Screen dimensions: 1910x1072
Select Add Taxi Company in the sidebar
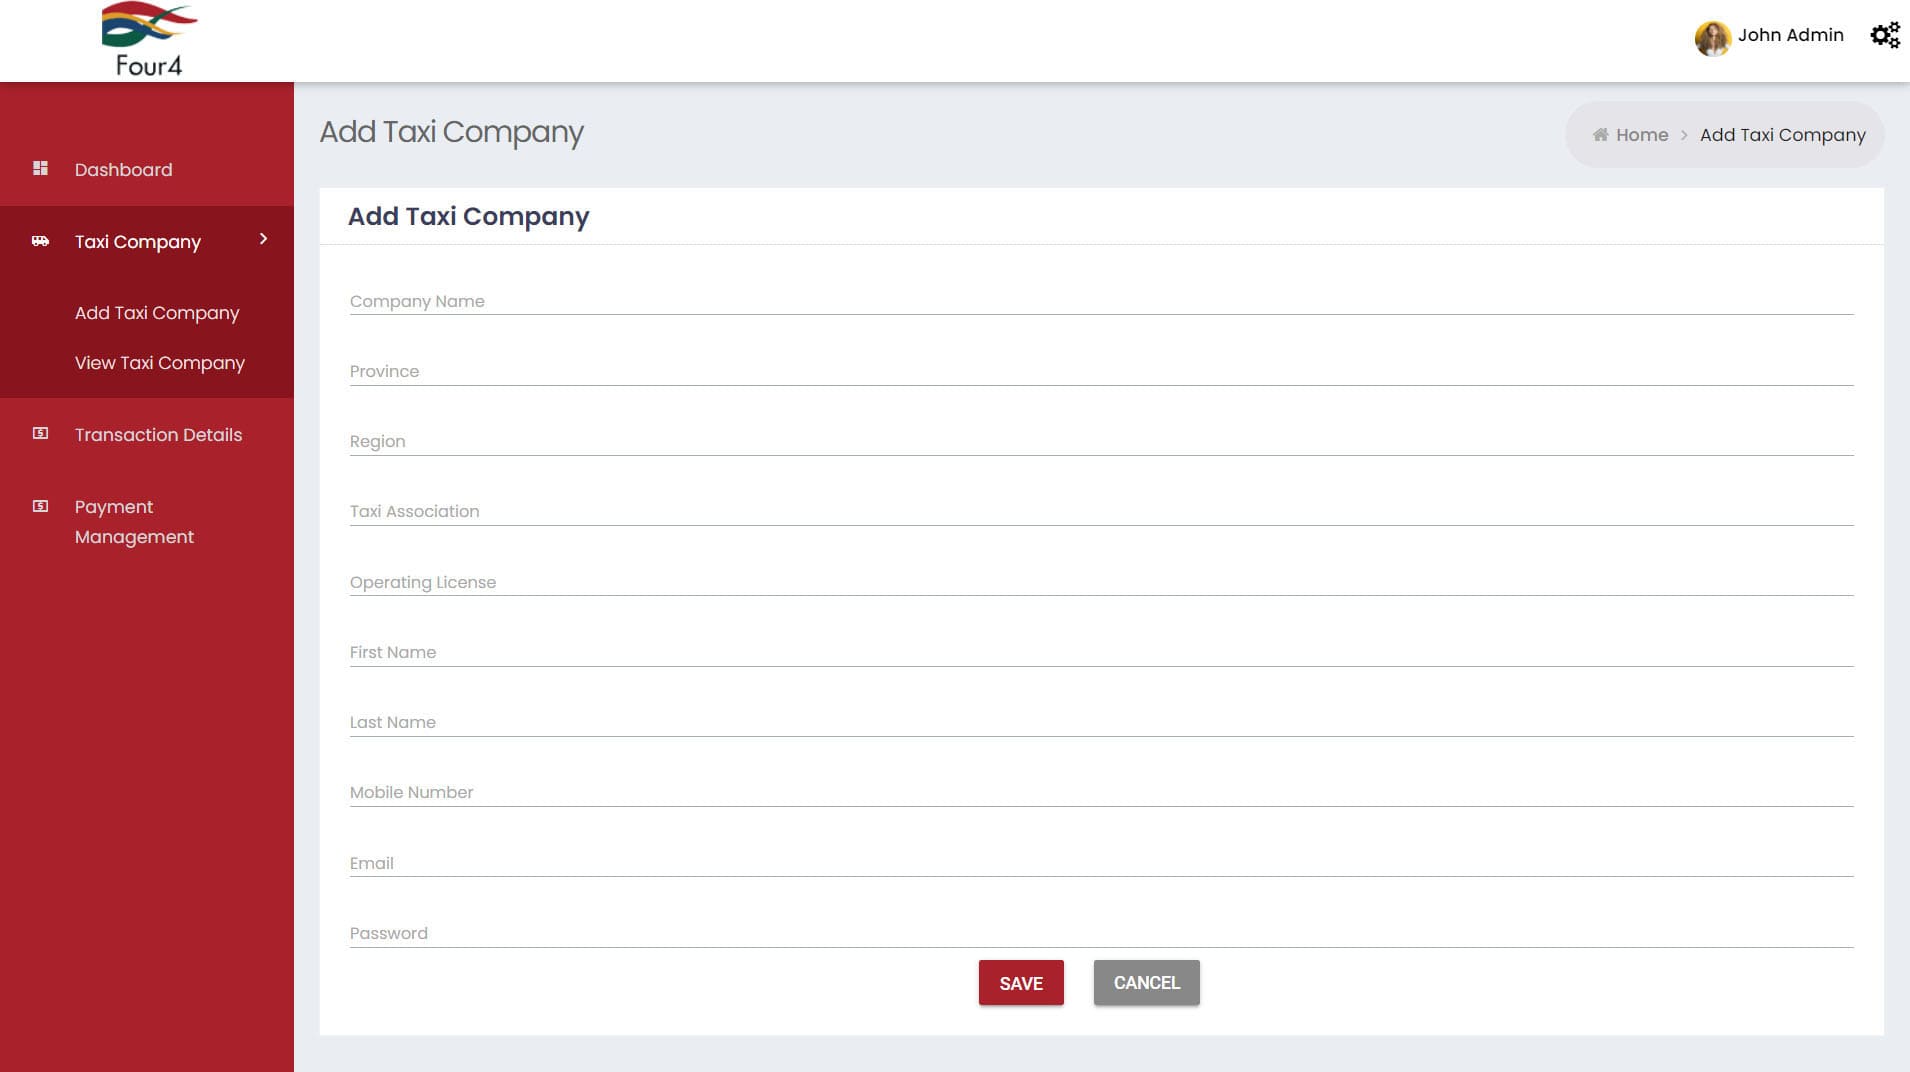click(156, 312)
